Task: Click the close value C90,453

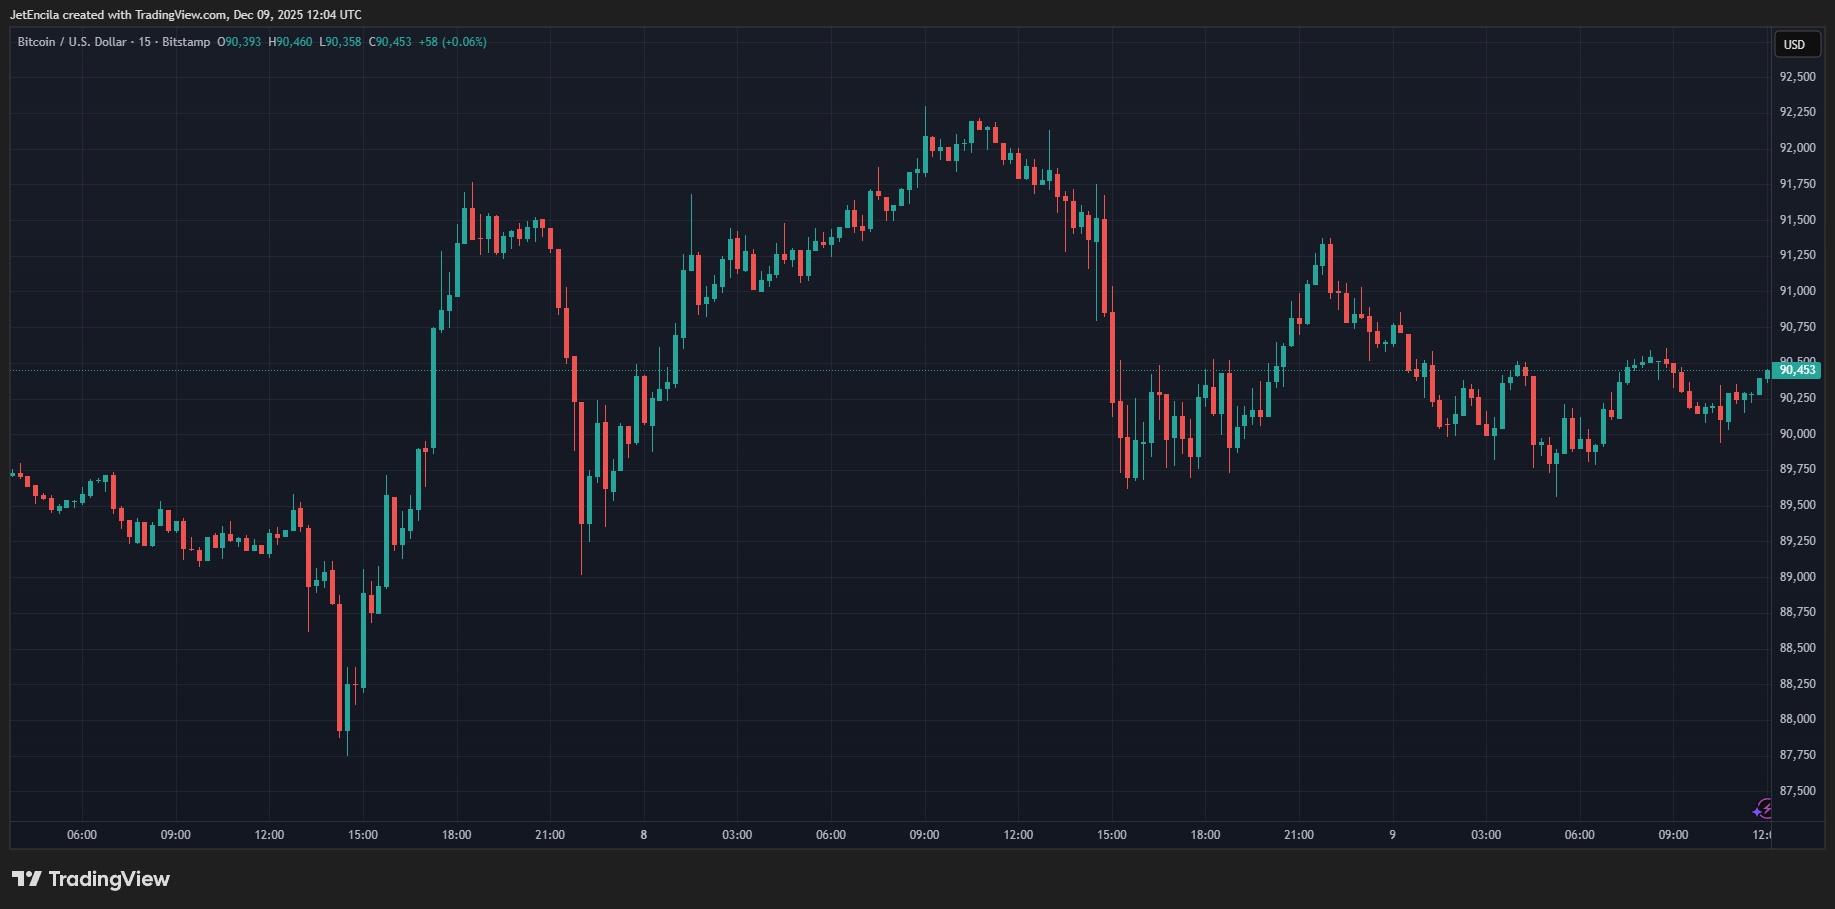Action: (x=390, y=42)
